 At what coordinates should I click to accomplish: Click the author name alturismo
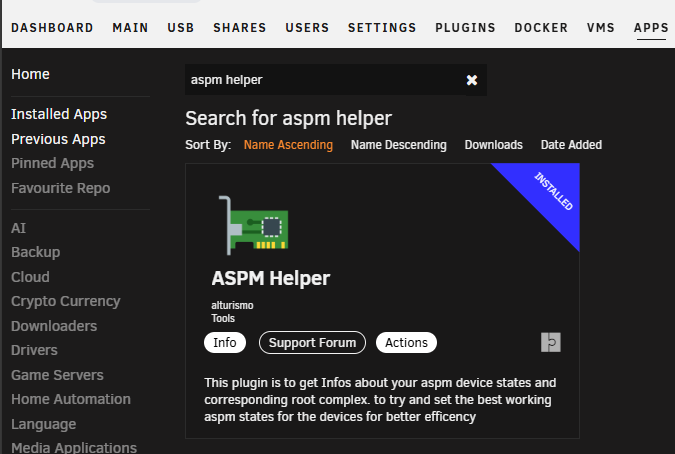[232, 306]
